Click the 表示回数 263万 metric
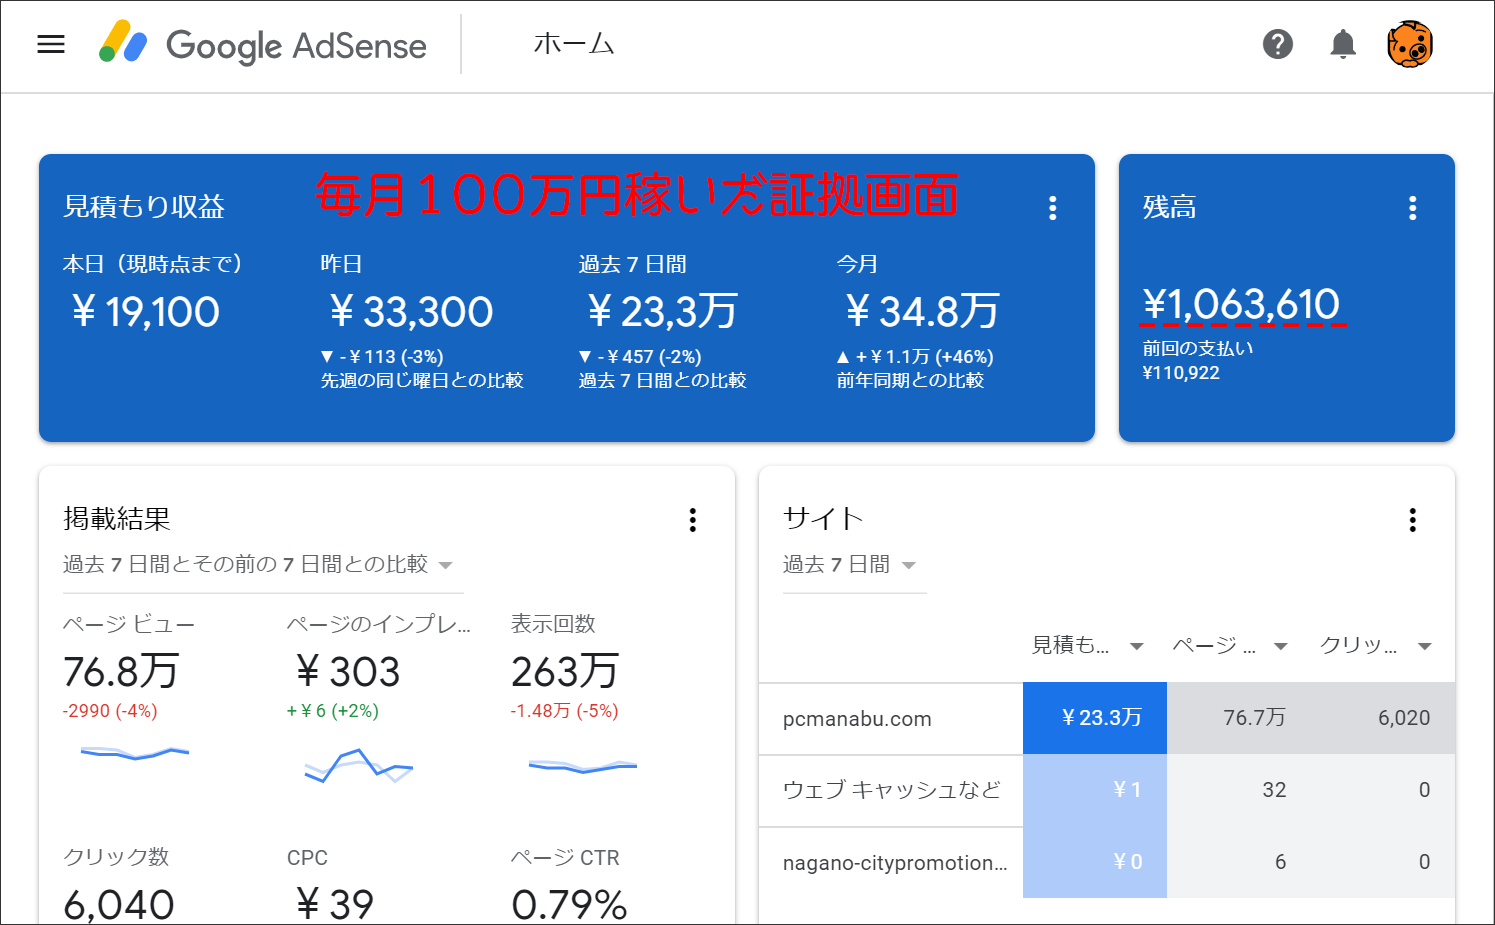1495x925 pixels. [565, 672]
